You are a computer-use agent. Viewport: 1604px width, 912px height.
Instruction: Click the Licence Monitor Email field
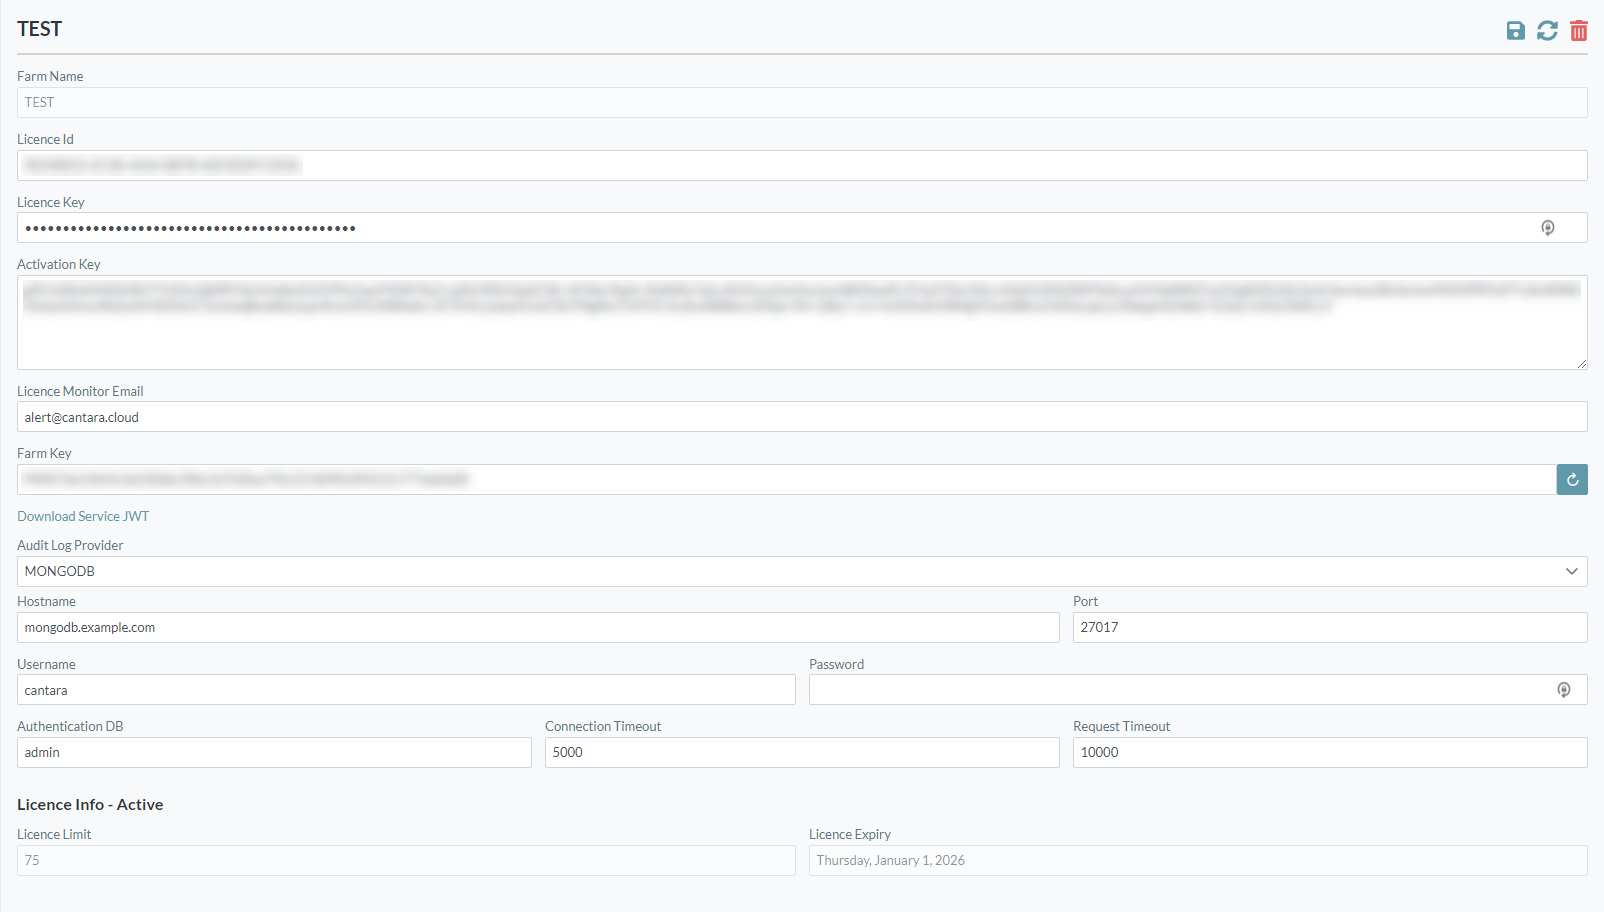[801, 417]
